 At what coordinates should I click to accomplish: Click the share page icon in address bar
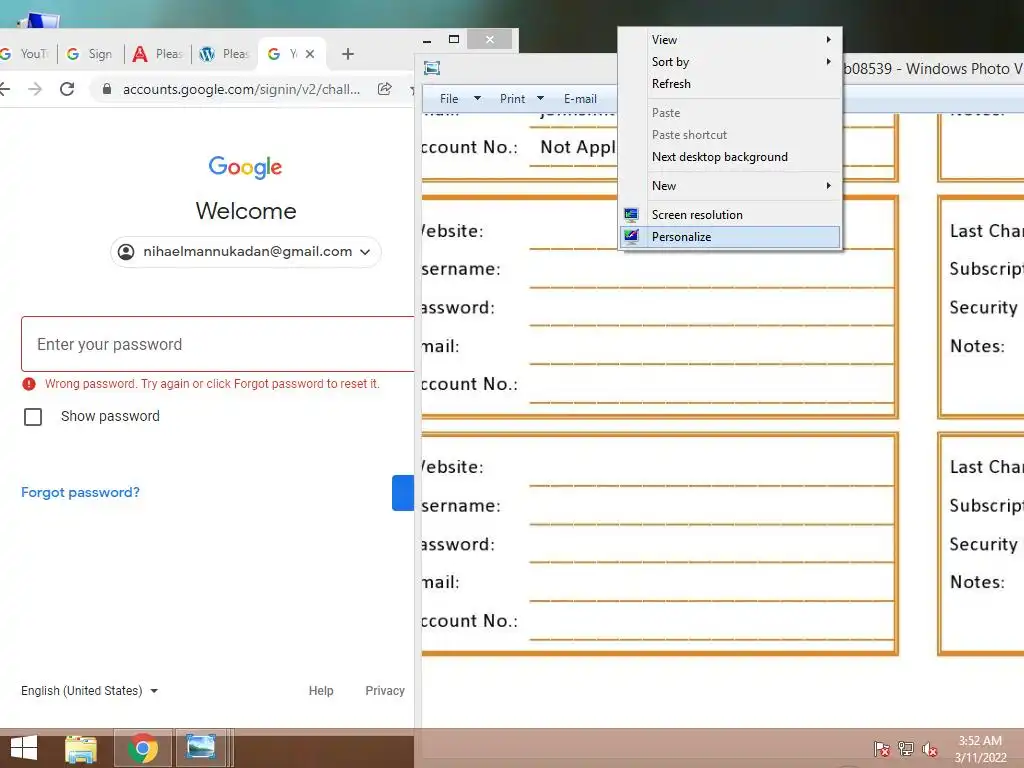[385, 89]
